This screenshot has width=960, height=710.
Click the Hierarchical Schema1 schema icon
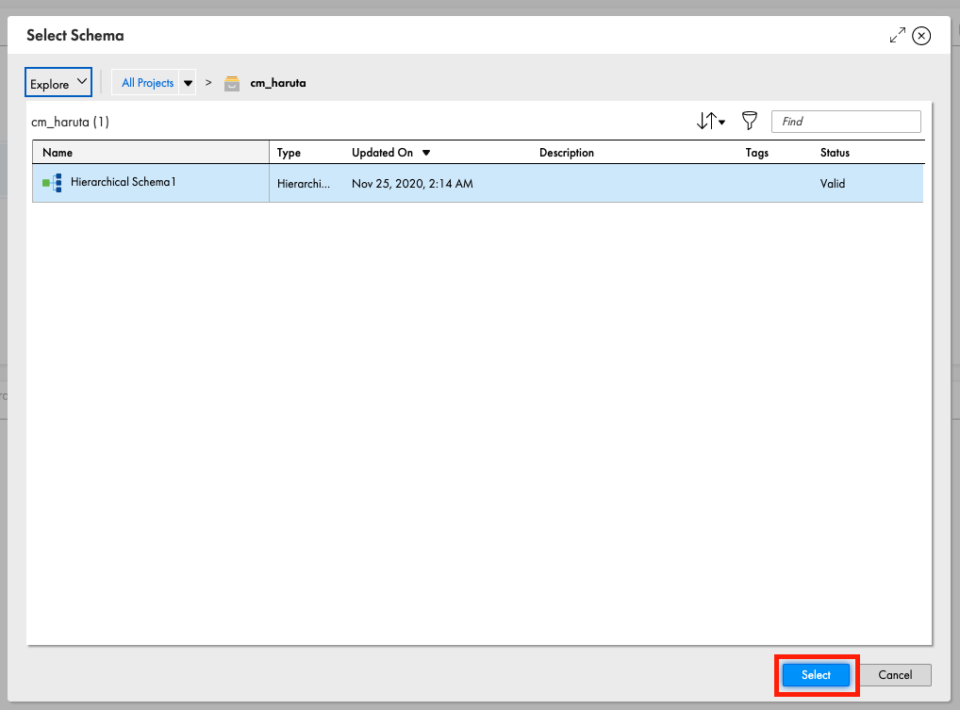click(x=52, y=182)
